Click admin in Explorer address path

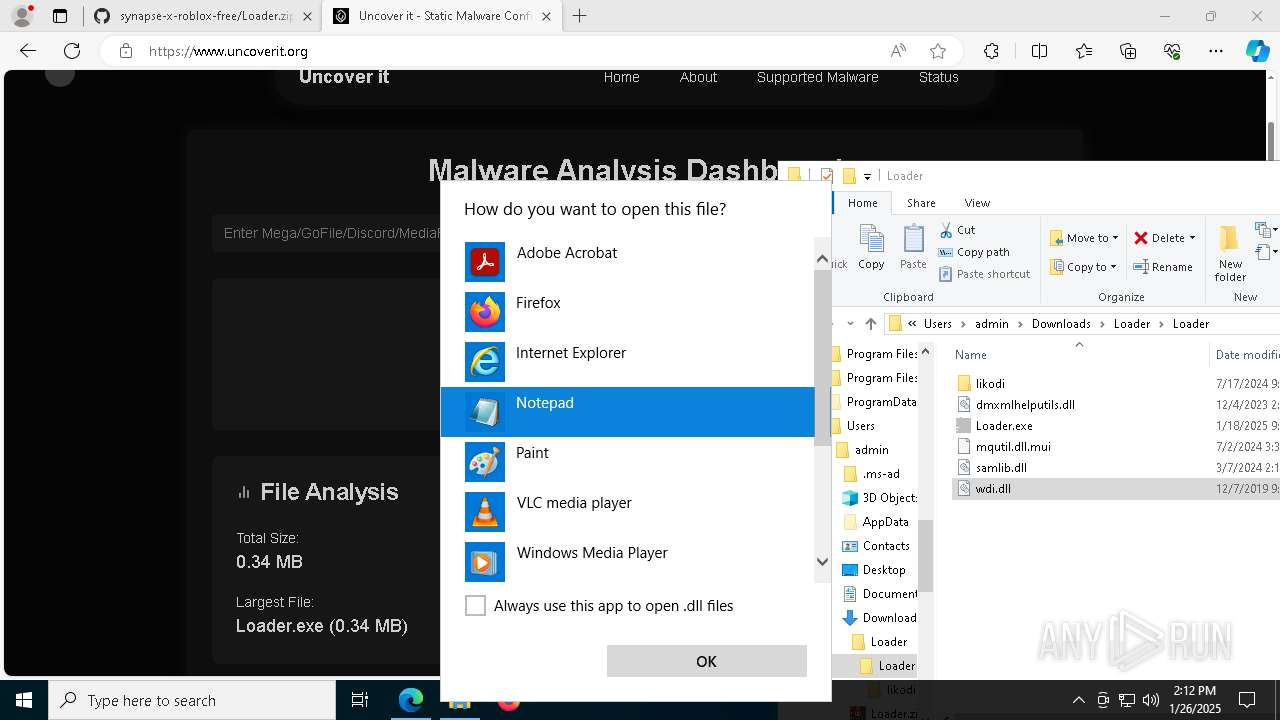coord(992,324)
